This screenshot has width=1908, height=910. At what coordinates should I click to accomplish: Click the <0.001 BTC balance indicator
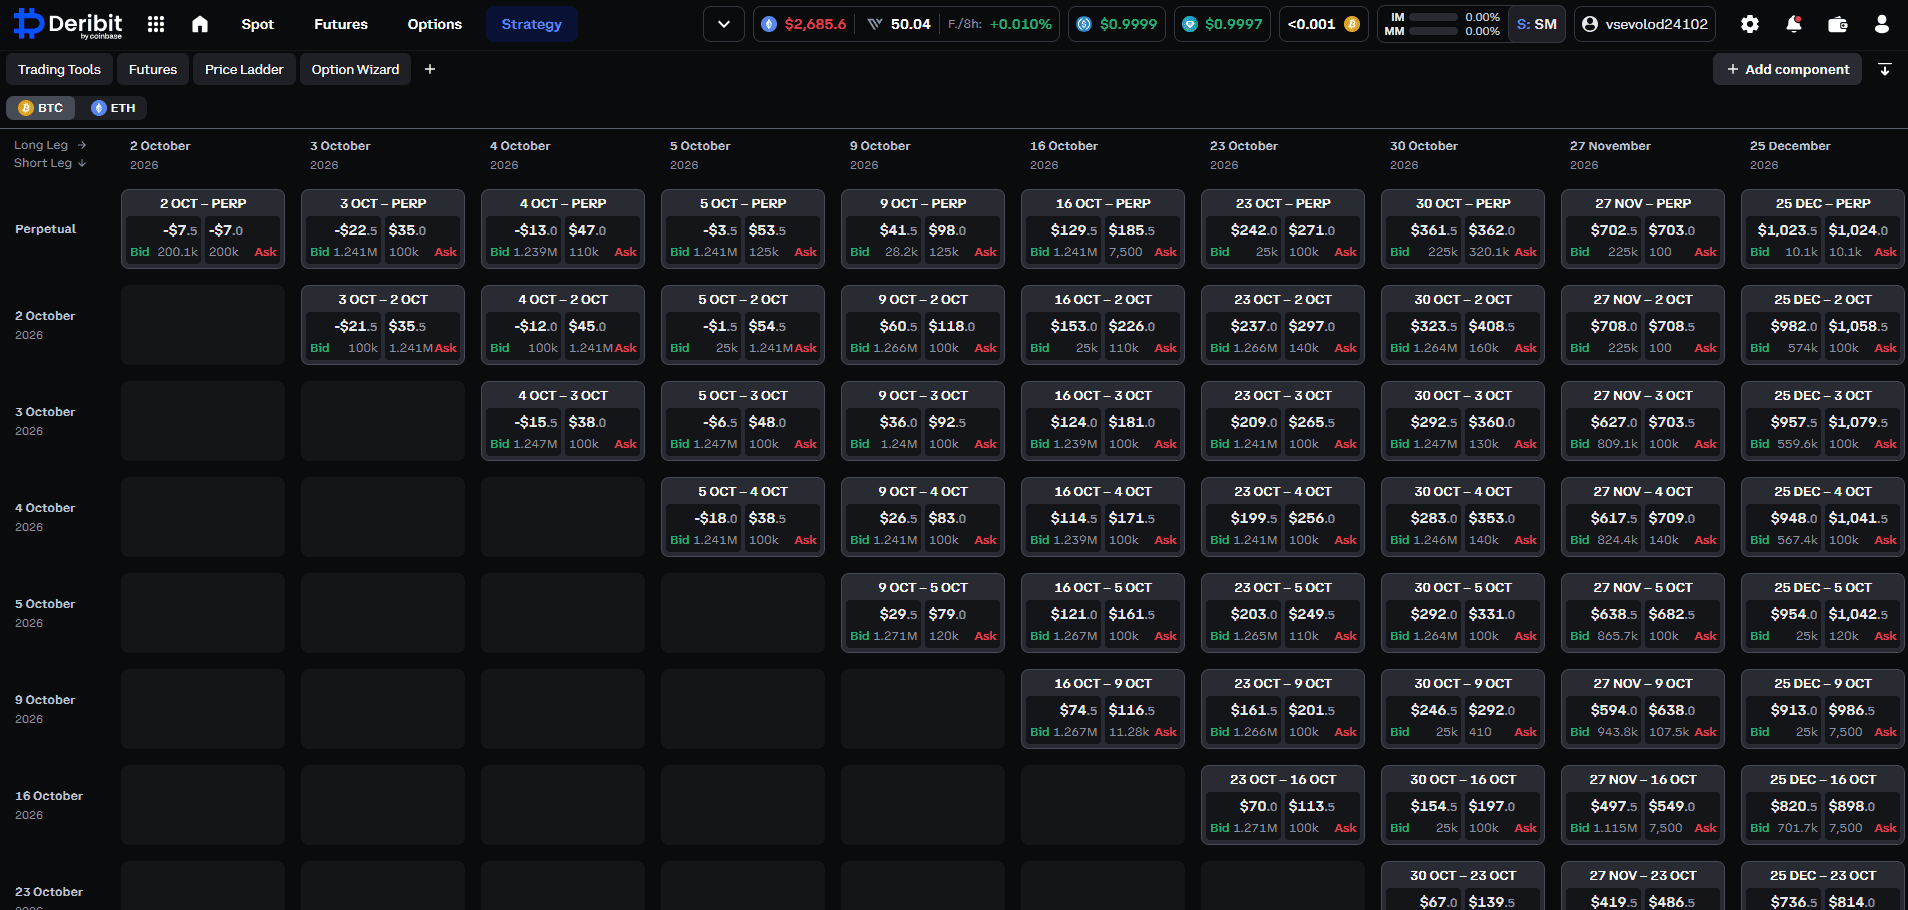tap(1324, 24)
